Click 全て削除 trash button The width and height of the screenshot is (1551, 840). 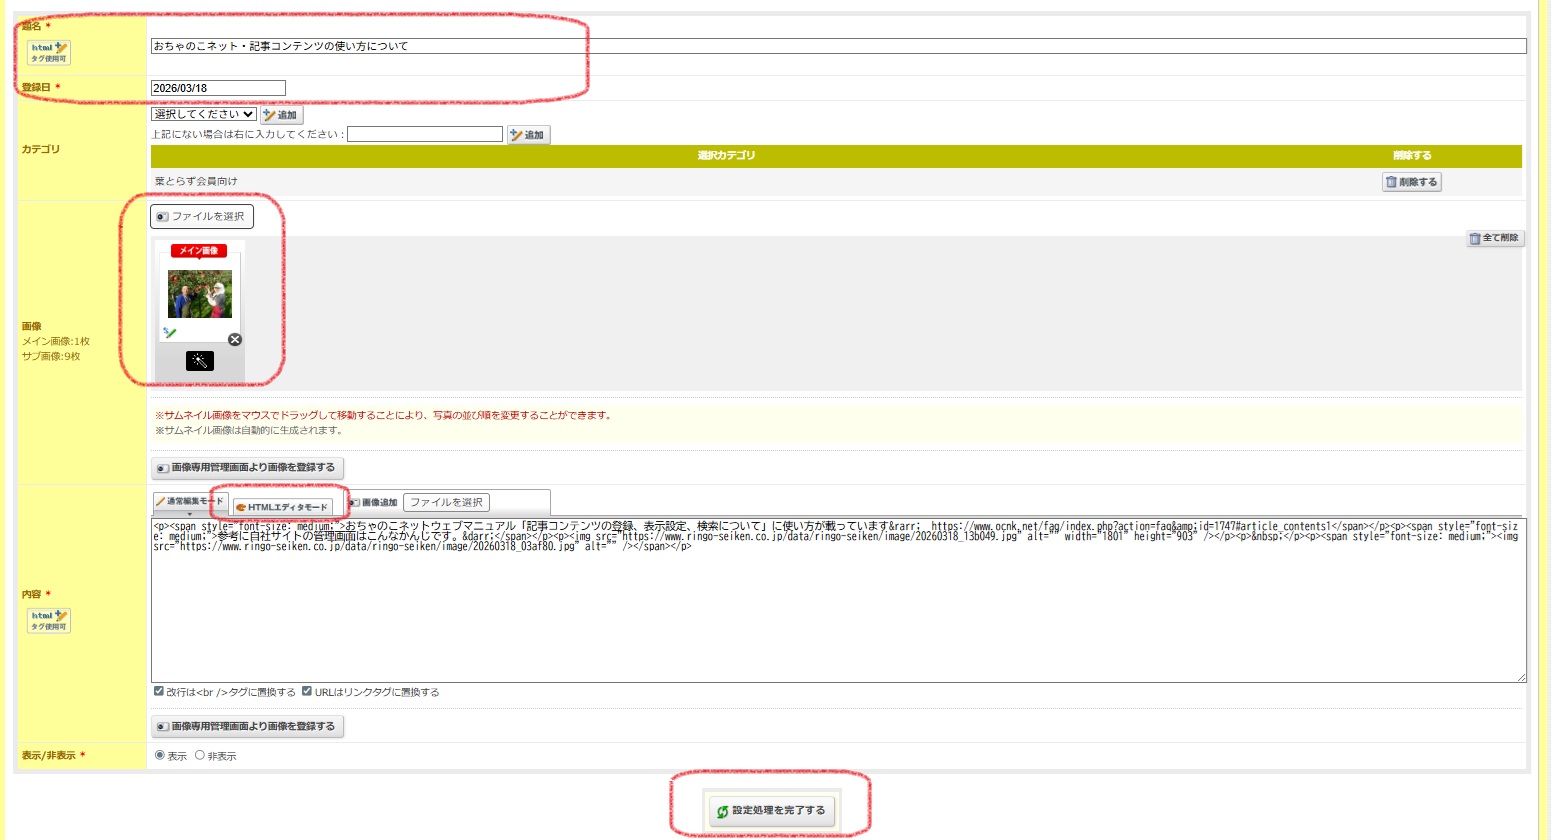pos(1495,238)
